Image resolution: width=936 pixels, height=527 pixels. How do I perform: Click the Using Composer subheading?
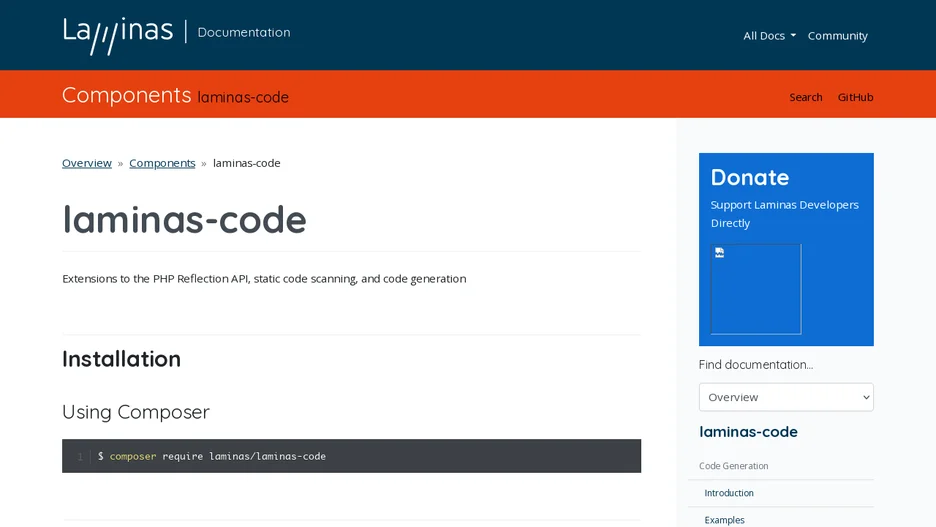click(x=136, y=412)
